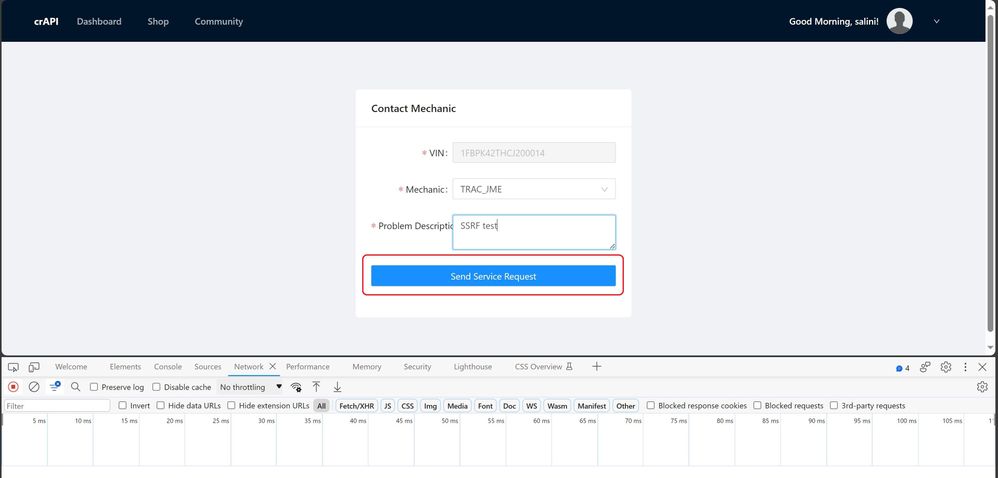Filter requests by All
This screenshot has height=478, width=998.
(321, 405)
